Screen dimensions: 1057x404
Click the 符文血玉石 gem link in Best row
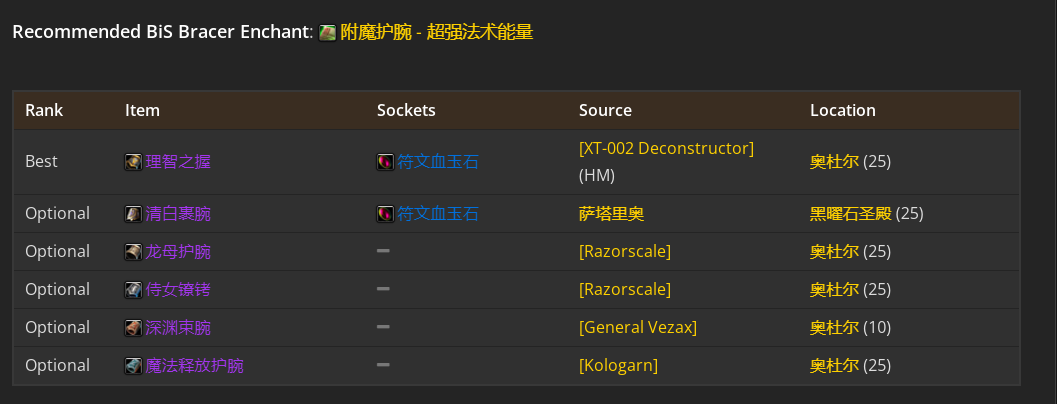tap(437, 162)
